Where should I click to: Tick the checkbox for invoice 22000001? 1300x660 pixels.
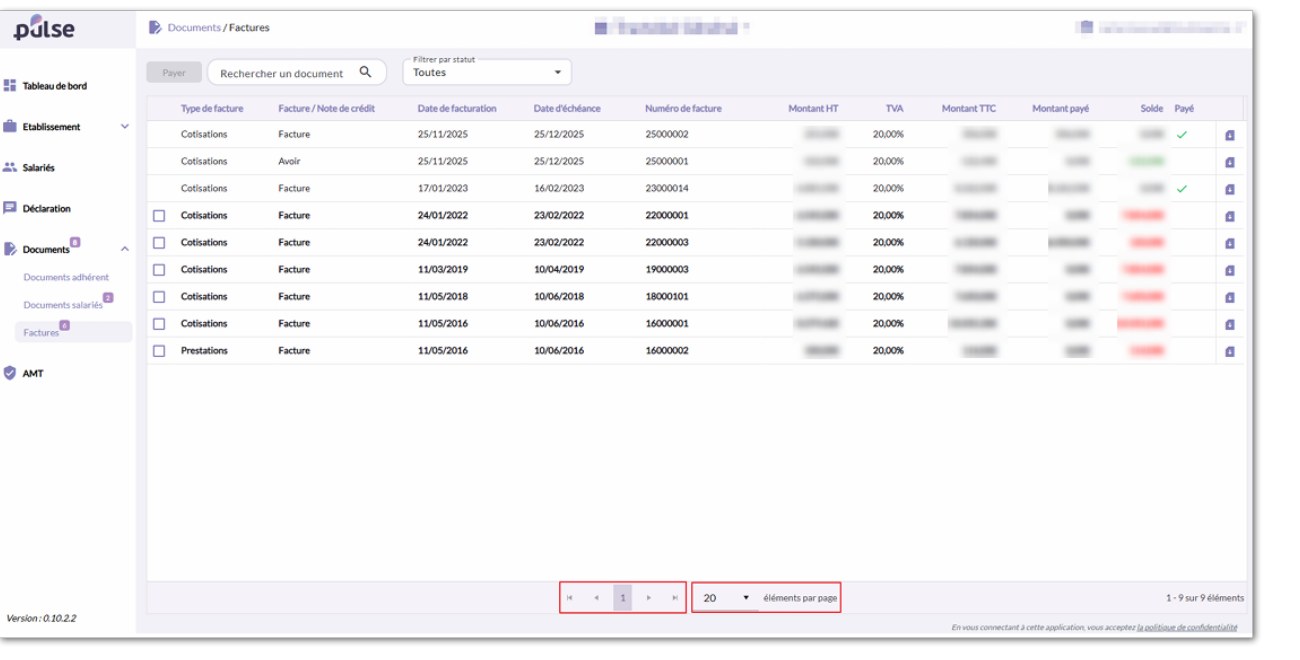158,216
